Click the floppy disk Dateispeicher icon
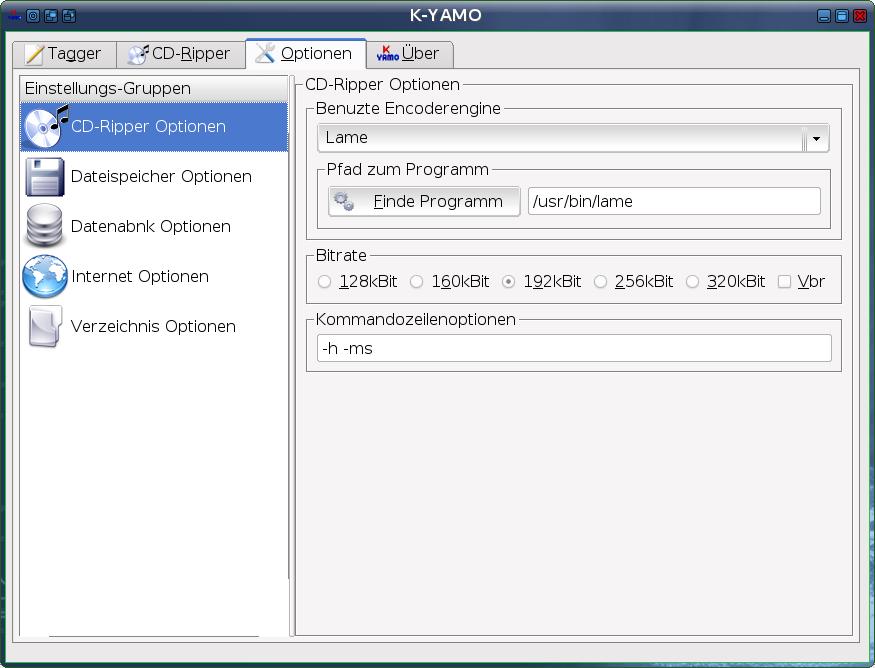The width and height of the screenshot is (875, 668). click(45, 176)
